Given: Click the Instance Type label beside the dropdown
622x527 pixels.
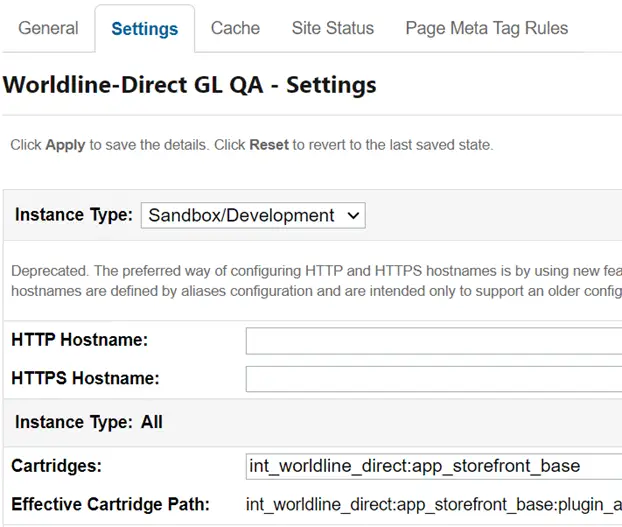Looking at the screenshot, I should click(x=74, y=215).
